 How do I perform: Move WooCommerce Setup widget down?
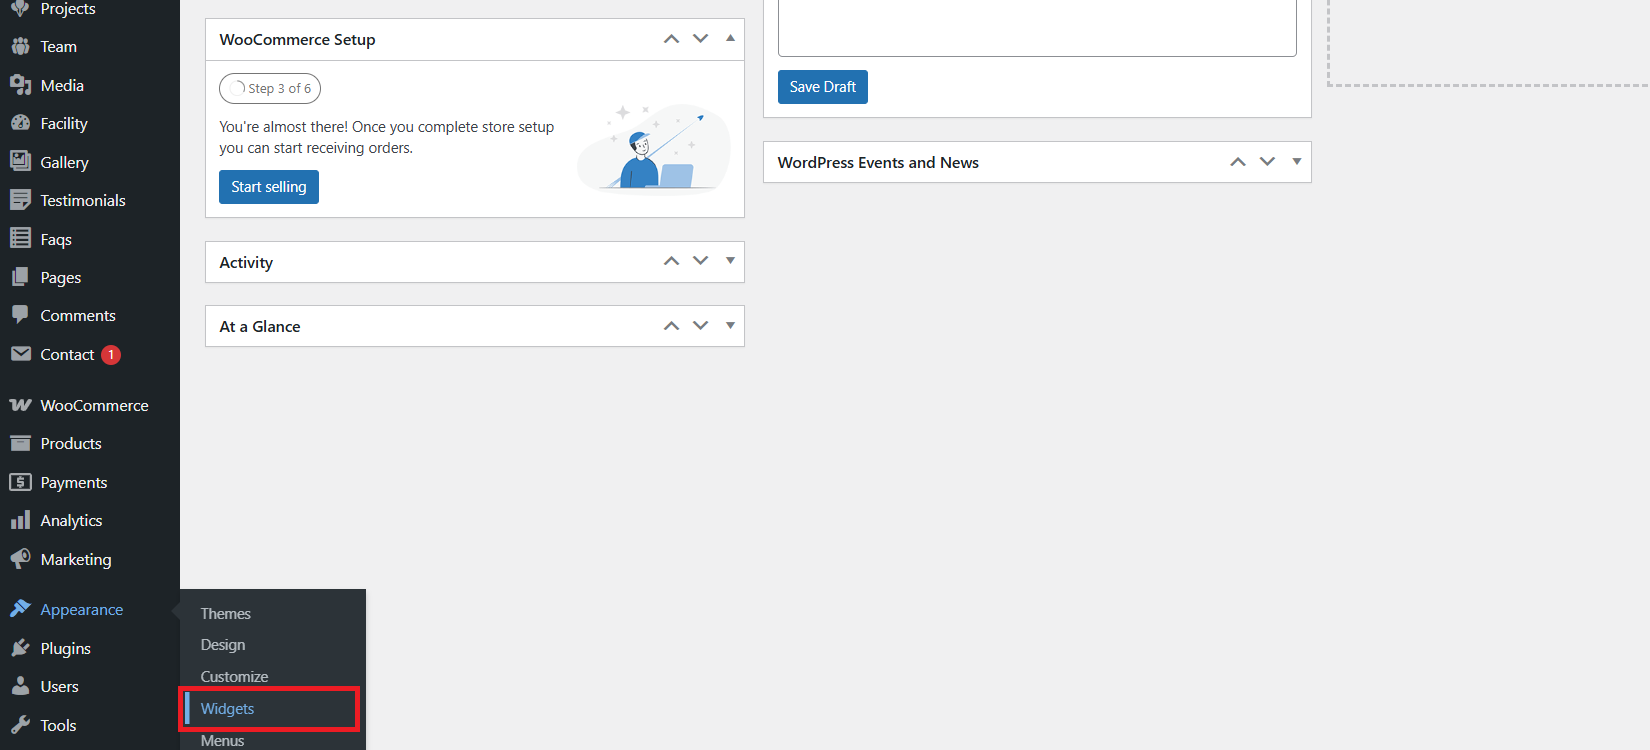[x=701, y=39]
